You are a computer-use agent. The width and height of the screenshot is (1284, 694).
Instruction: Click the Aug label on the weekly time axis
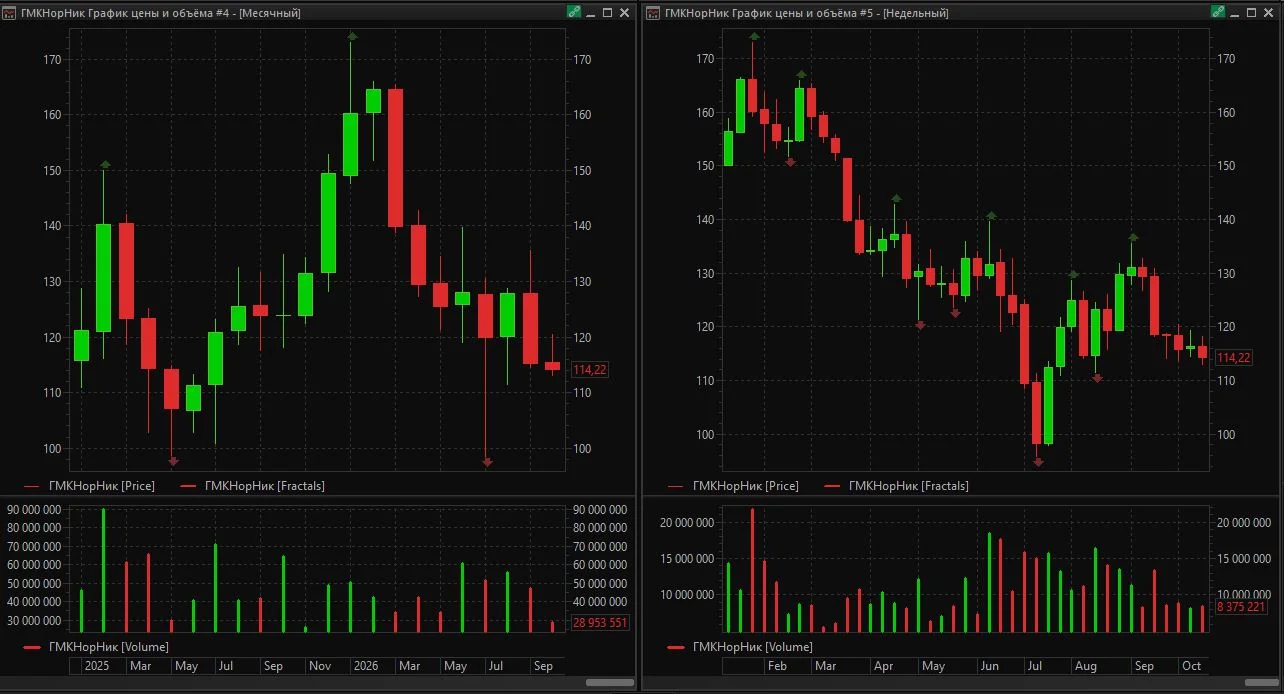tap(1086, 666)
